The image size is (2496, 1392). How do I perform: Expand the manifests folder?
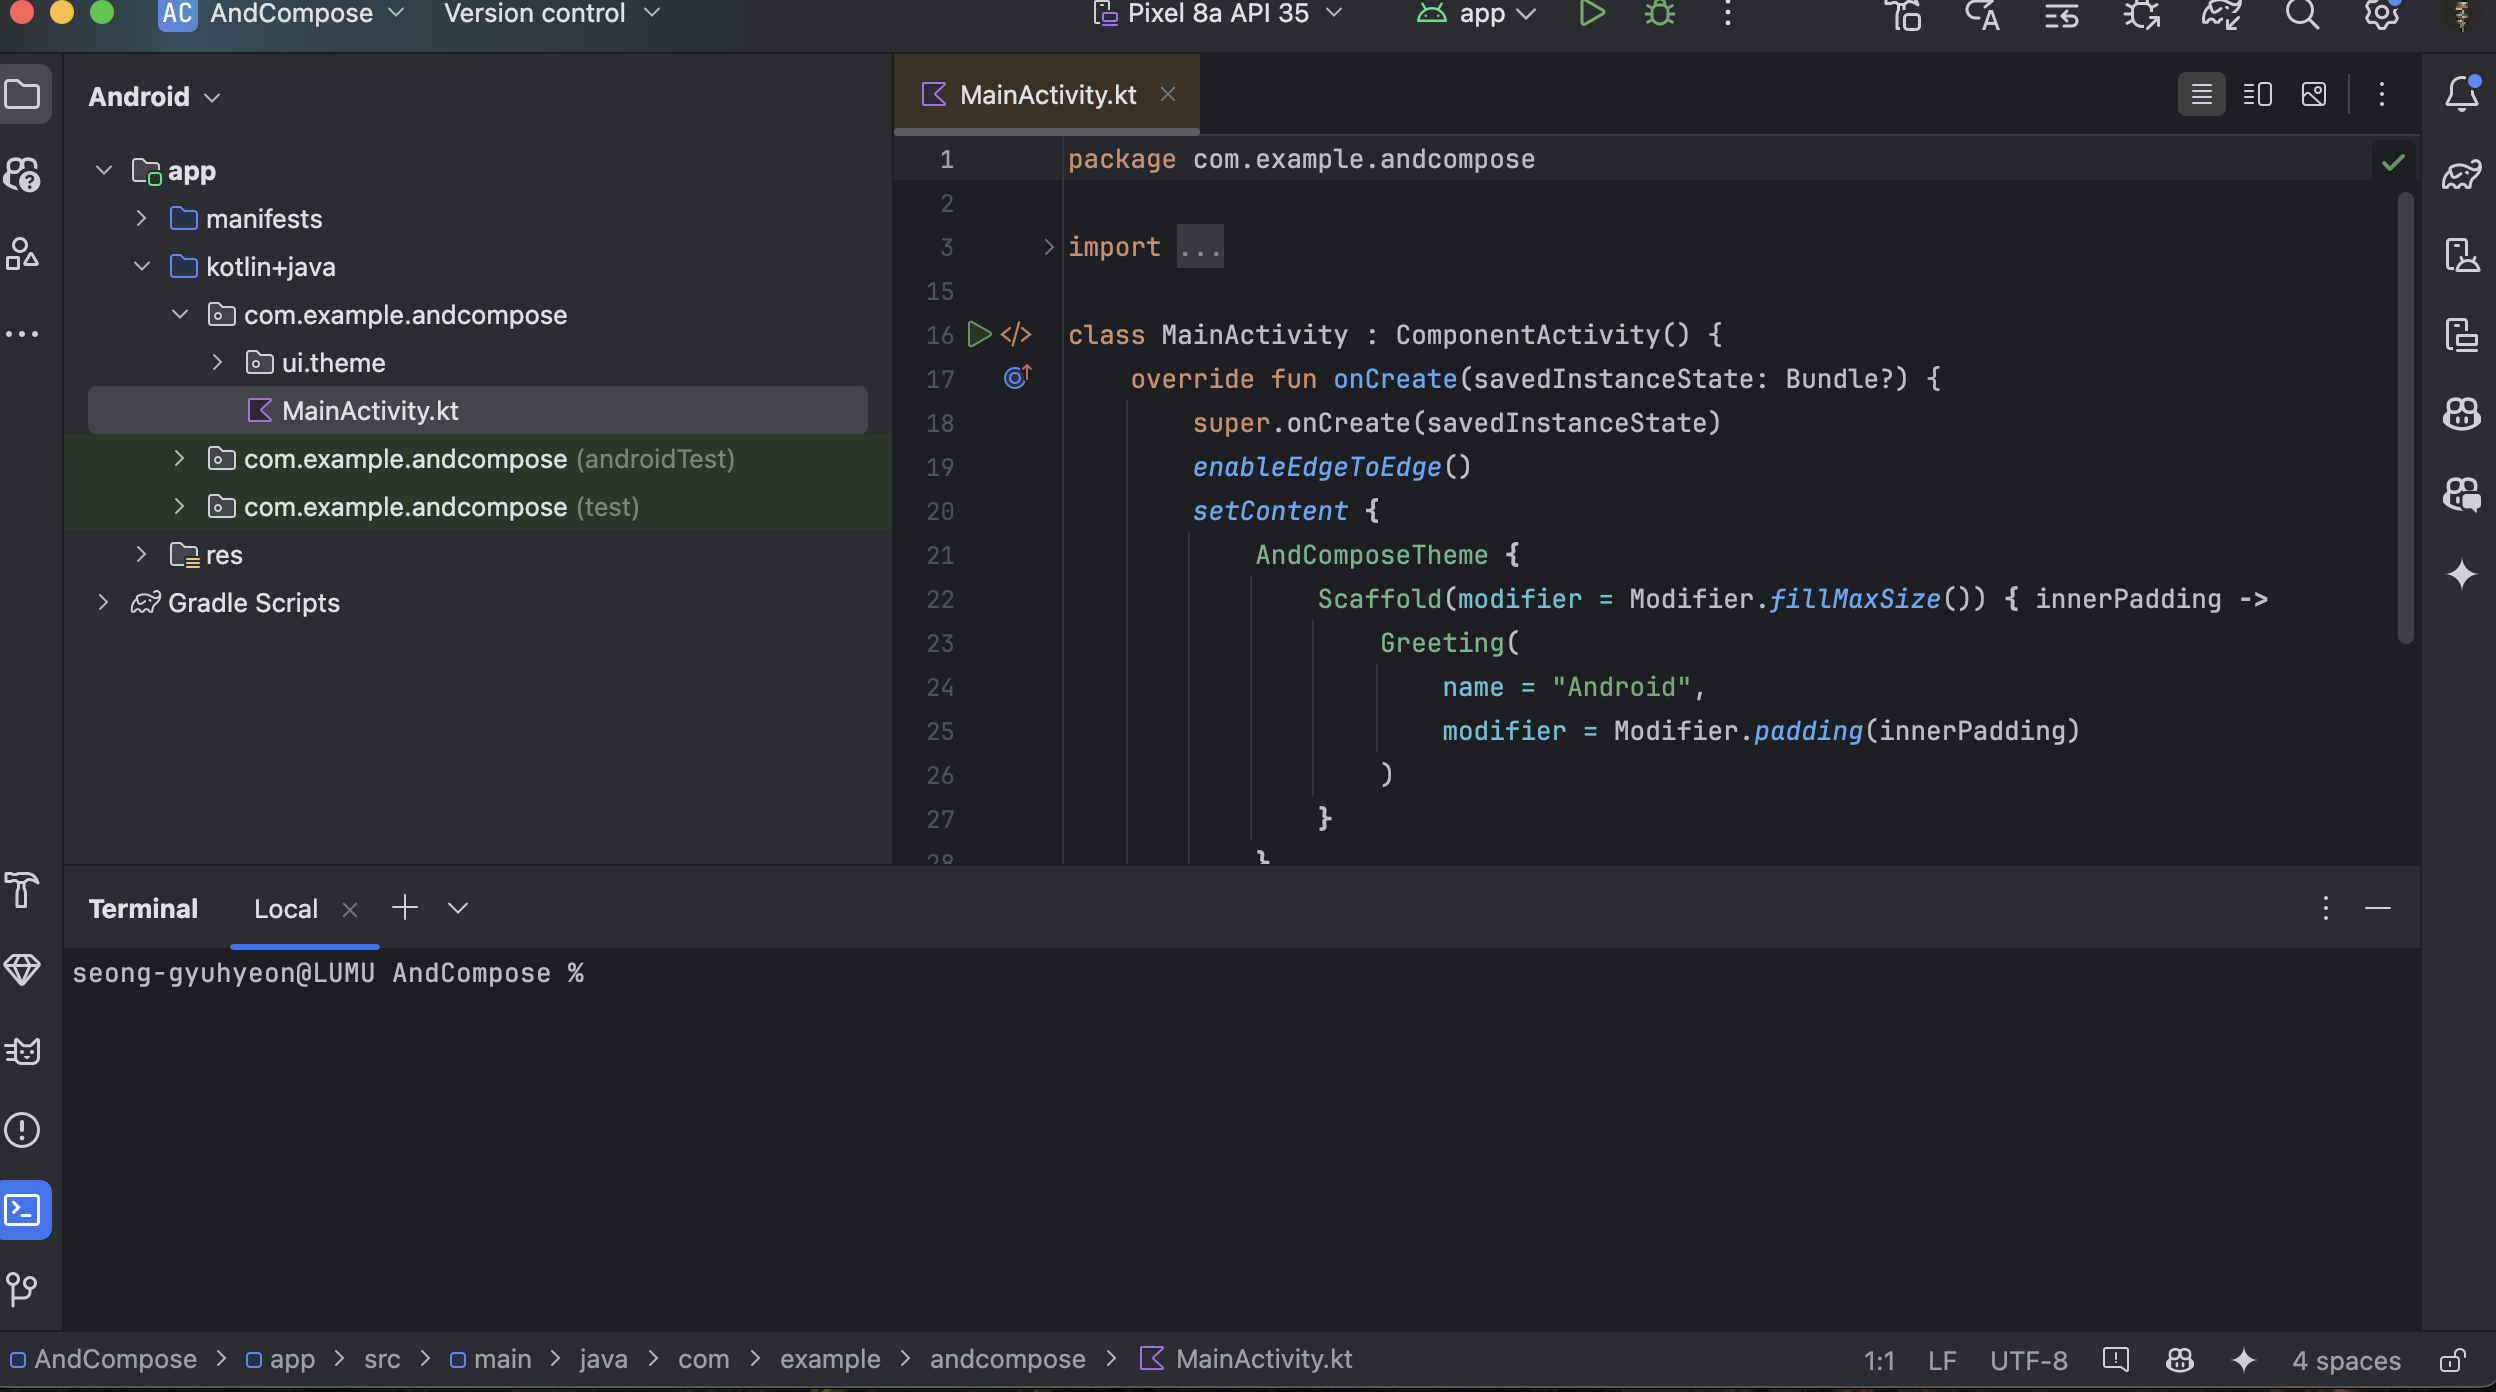point(141,218)
